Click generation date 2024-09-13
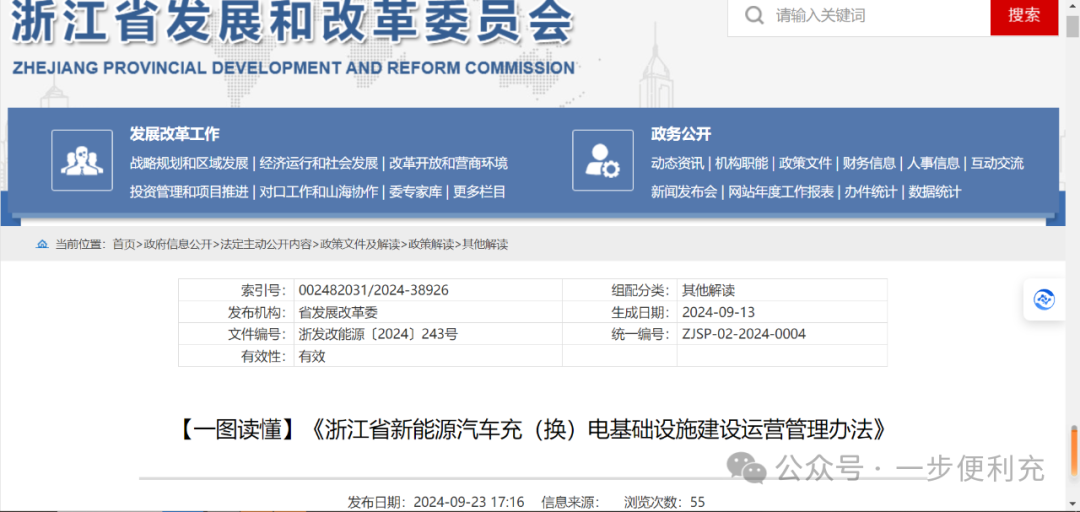This screenshot has height=512, width=1080. tap(718, 312)
